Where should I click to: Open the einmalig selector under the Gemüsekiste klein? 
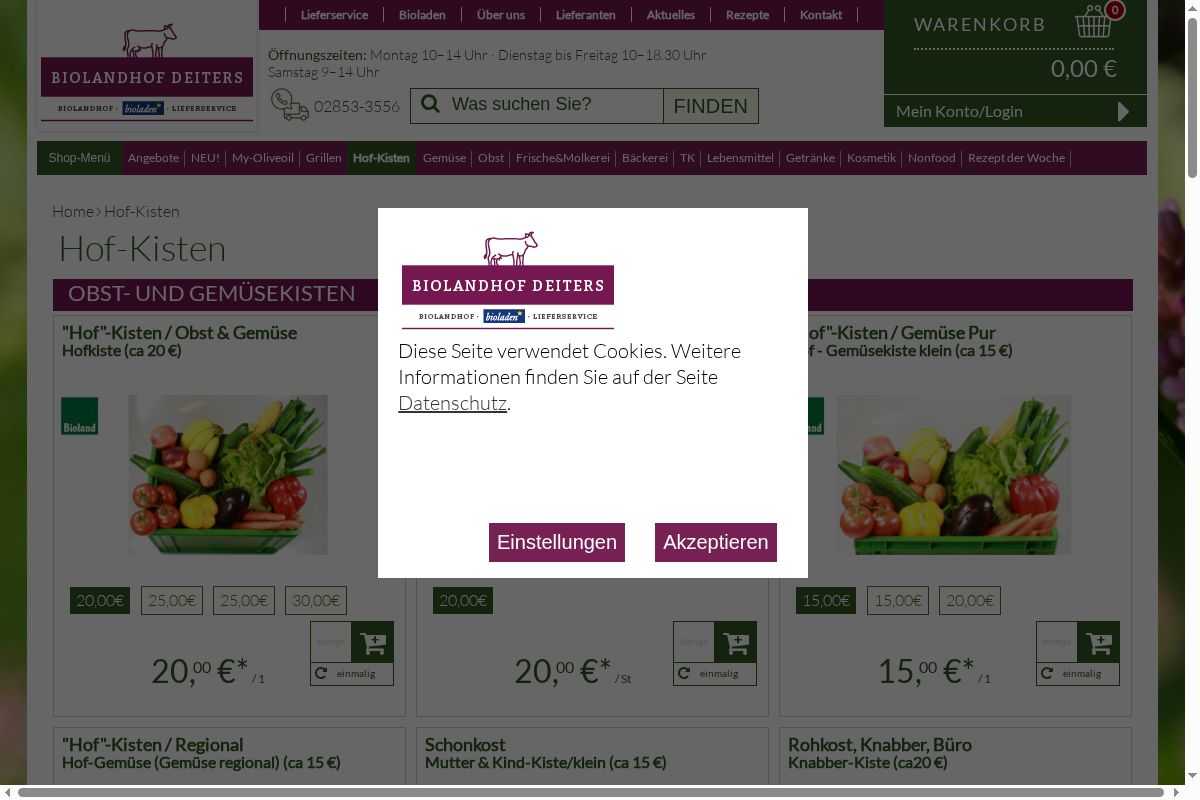[1078, 674]
